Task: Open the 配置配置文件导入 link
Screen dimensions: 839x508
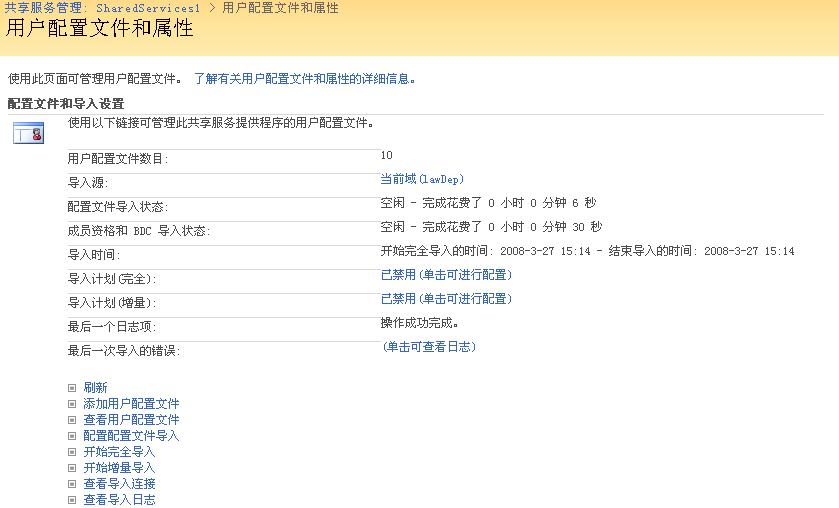Action: [x=132, y=436]
